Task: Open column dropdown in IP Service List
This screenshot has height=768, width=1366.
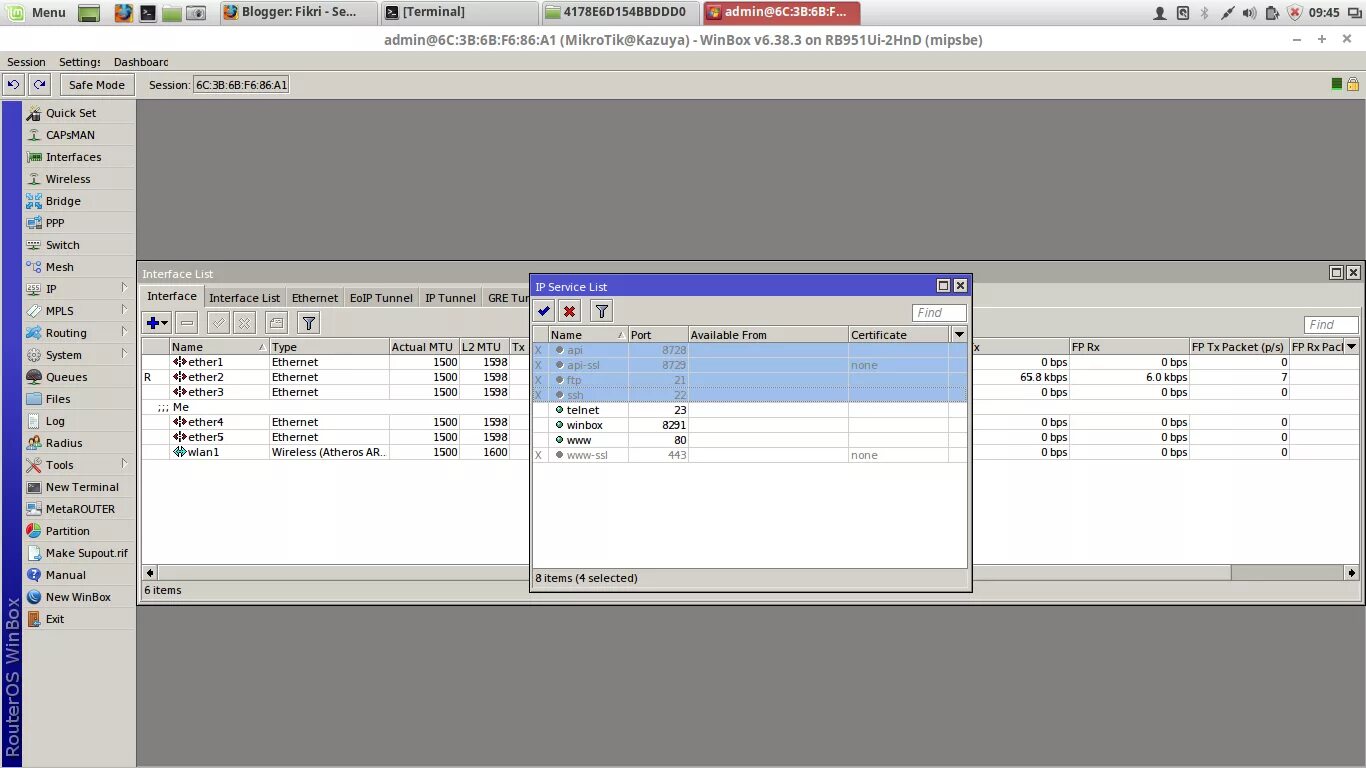Action: coord(959,335)
